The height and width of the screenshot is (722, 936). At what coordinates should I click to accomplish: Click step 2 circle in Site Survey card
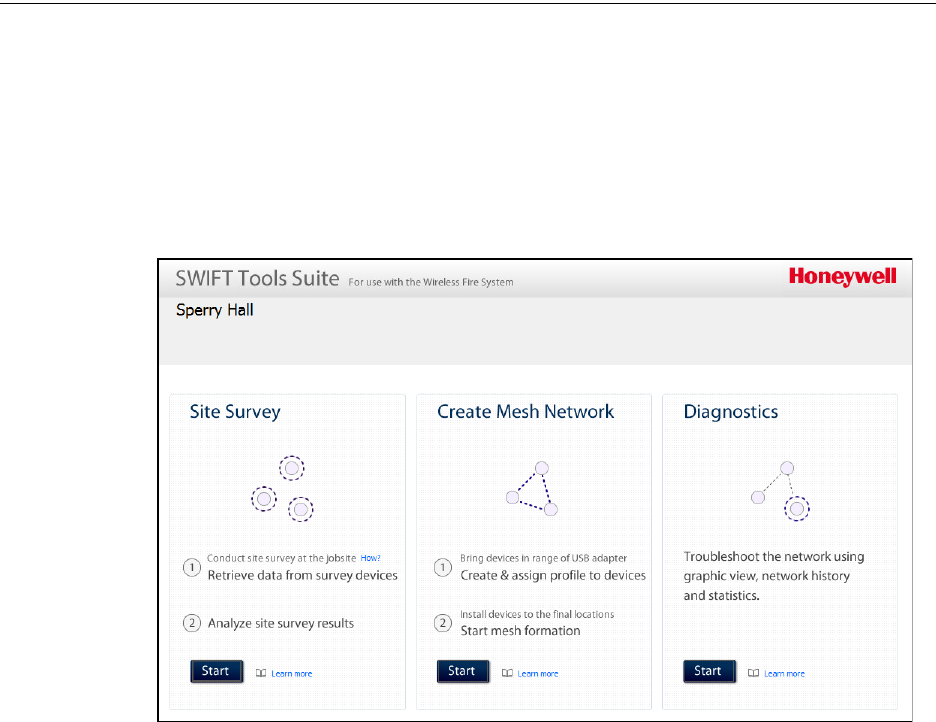[x=192, y=624]
